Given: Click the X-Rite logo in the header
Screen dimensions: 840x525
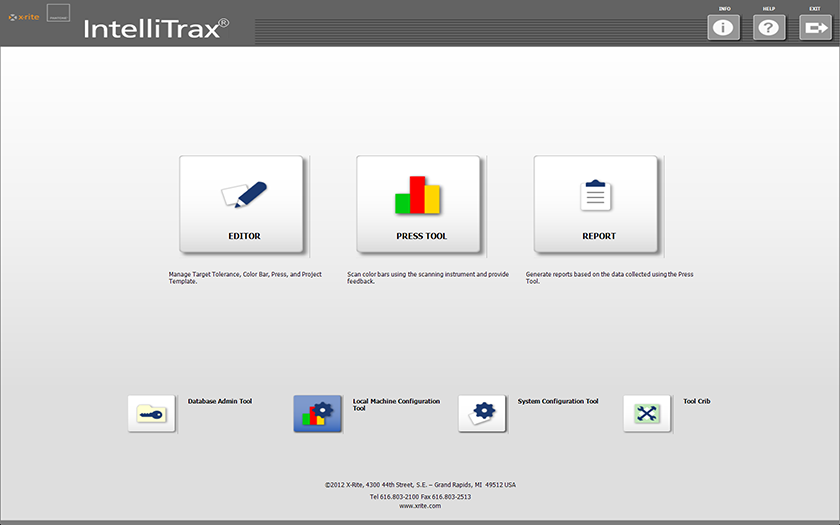Looking at the screenshot, I should (x=24, y=17).
